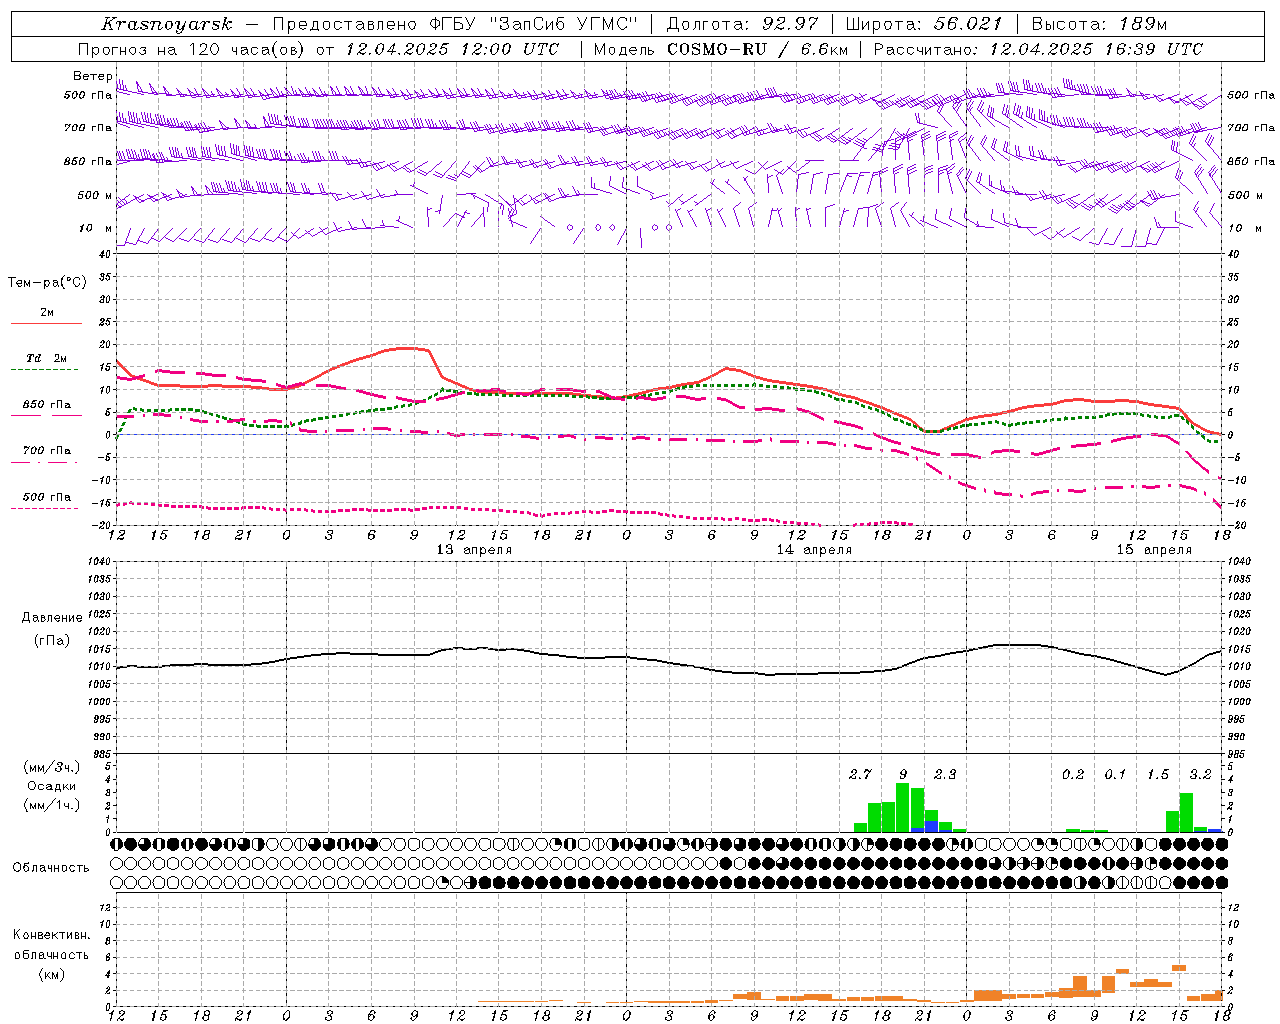The image size is (1280, 1024).
Task: Click the "3.2" precipitation total value
Action: [1200, 774]
